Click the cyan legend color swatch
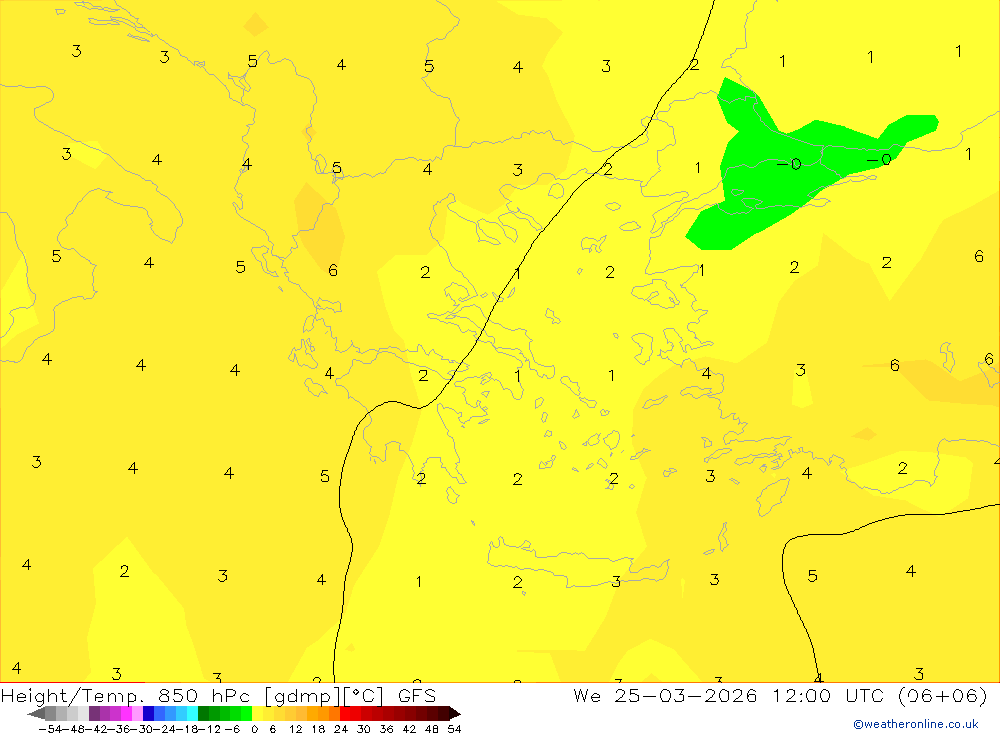The width and height of the screenshot is (1000, 733). [192, 713]
